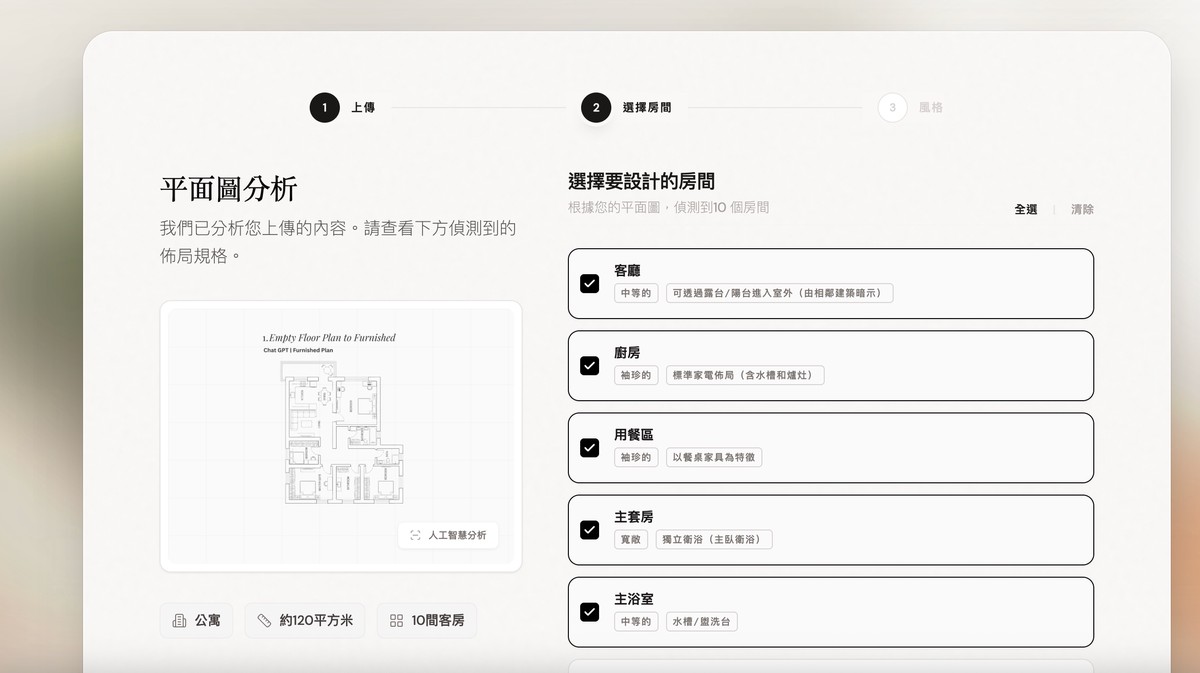Select step 2 選擇房間 circle
Viewport: 1200px width, 673px height.
pyautogui.click(x=596, y=107)
